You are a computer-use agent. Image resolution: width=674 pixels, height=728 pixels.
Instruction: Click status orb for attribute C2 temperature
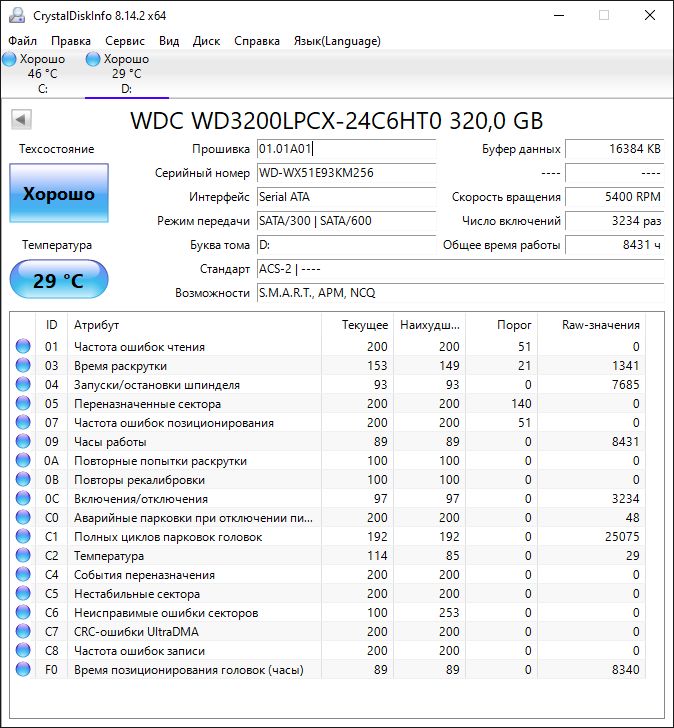(23, 556)
